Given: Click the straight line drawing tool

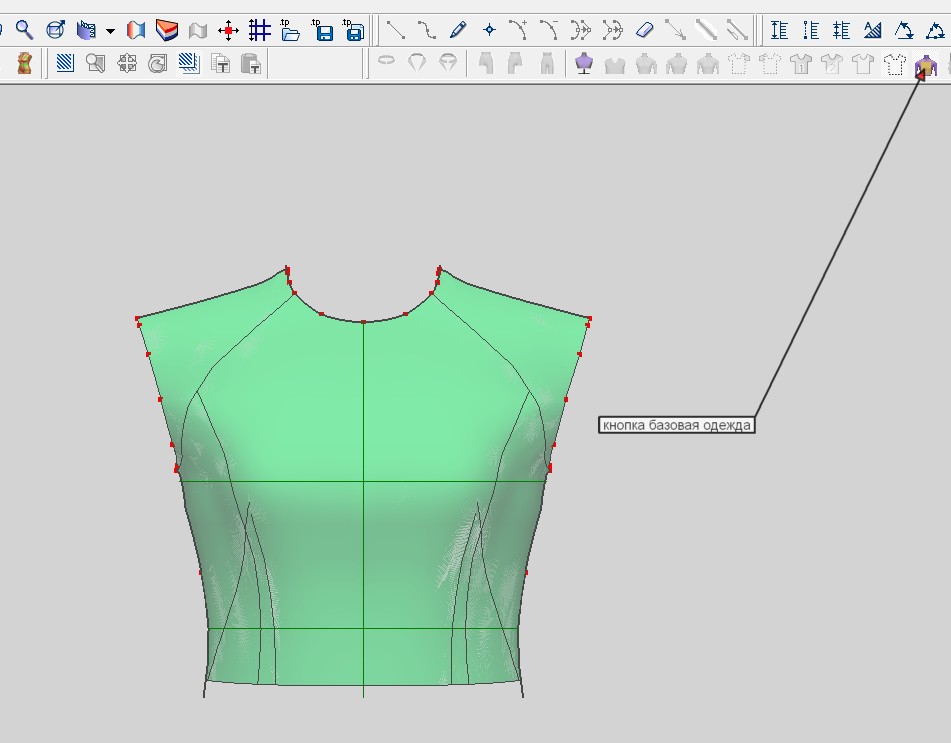Looking at the screenshot, I should (x=396, y=30).
